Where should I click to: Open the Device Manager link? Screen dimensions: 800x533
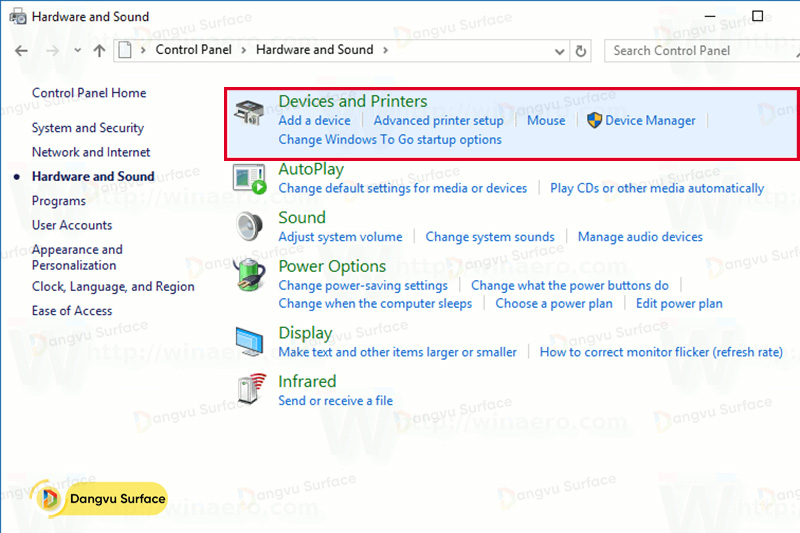pos(650,120)
